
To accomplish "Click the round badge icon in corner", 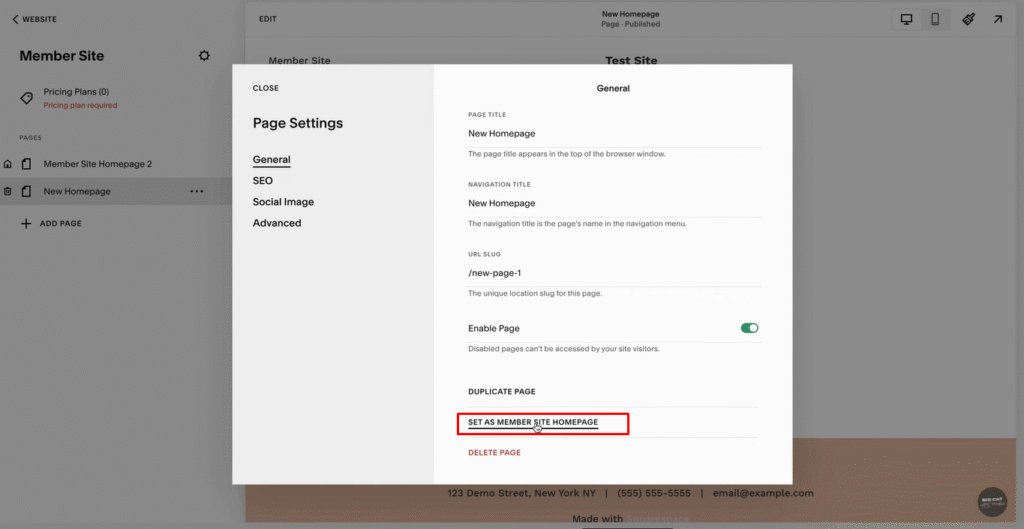I will click(x=992, y=503).
